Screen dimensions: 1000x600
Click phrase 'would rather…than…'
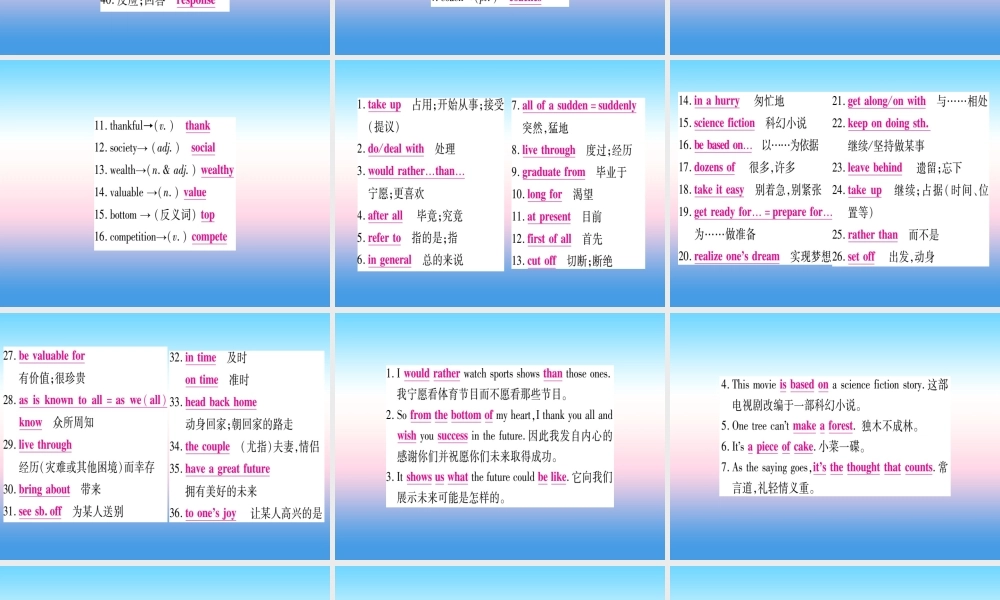coord(416,171)
